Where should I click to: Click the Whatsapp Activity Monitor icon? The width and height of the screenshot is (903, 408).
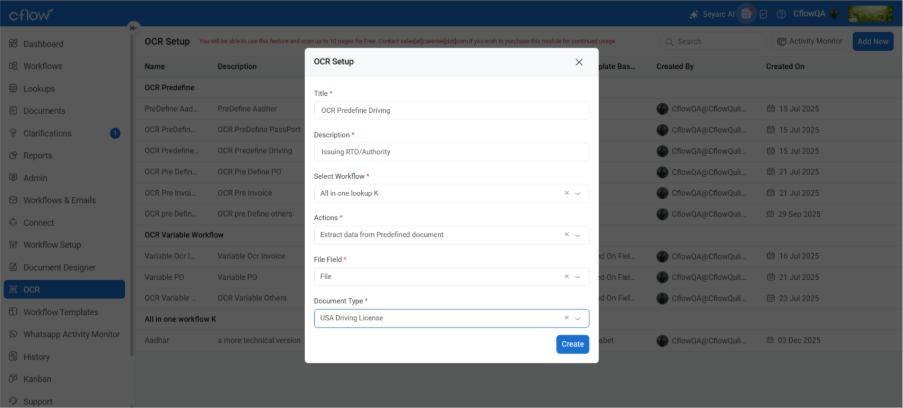(x=13, y=334)
